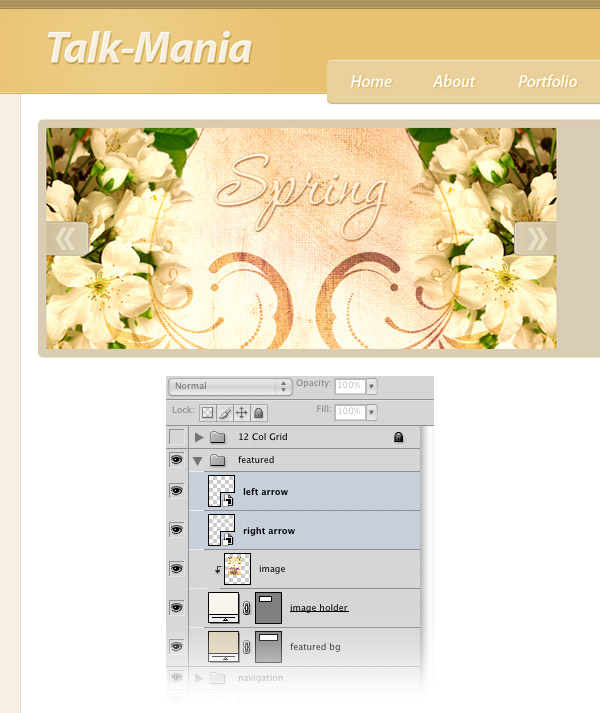Select the navigation group name
This screenshot has width=600, height=713.
tap(261, 678)
